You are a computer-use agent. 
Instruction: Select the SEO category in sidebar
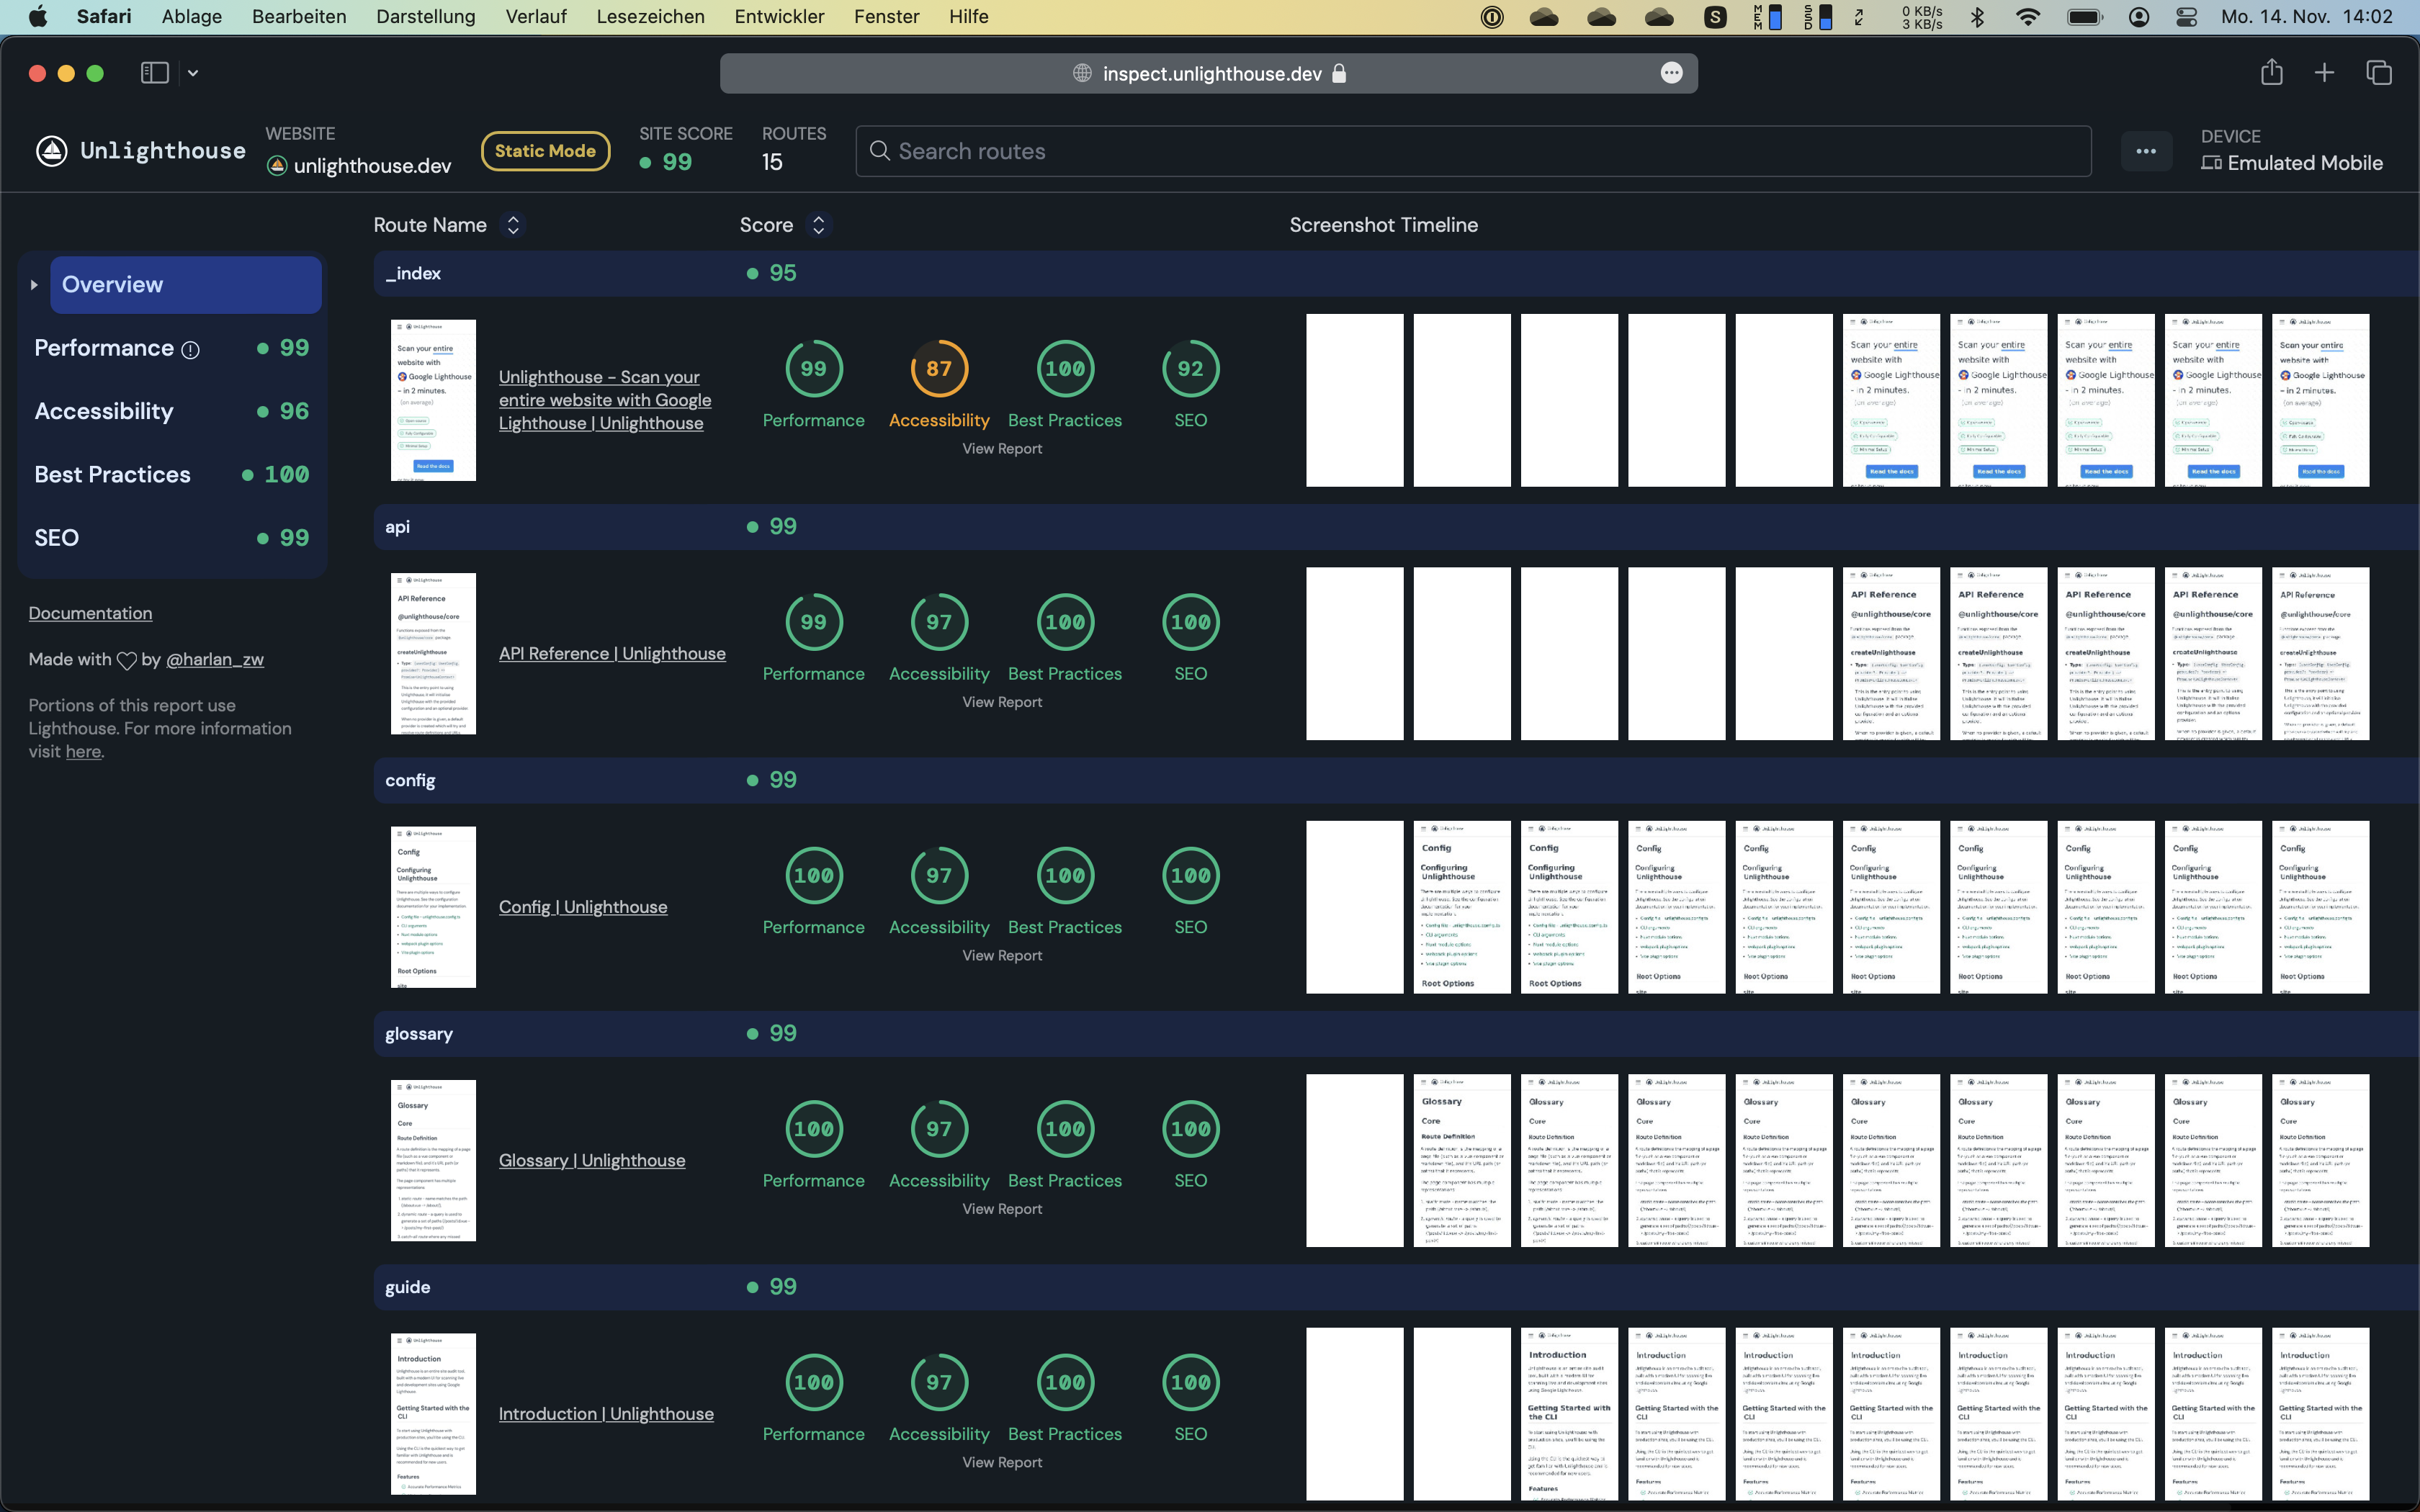[x=172, y=538]
